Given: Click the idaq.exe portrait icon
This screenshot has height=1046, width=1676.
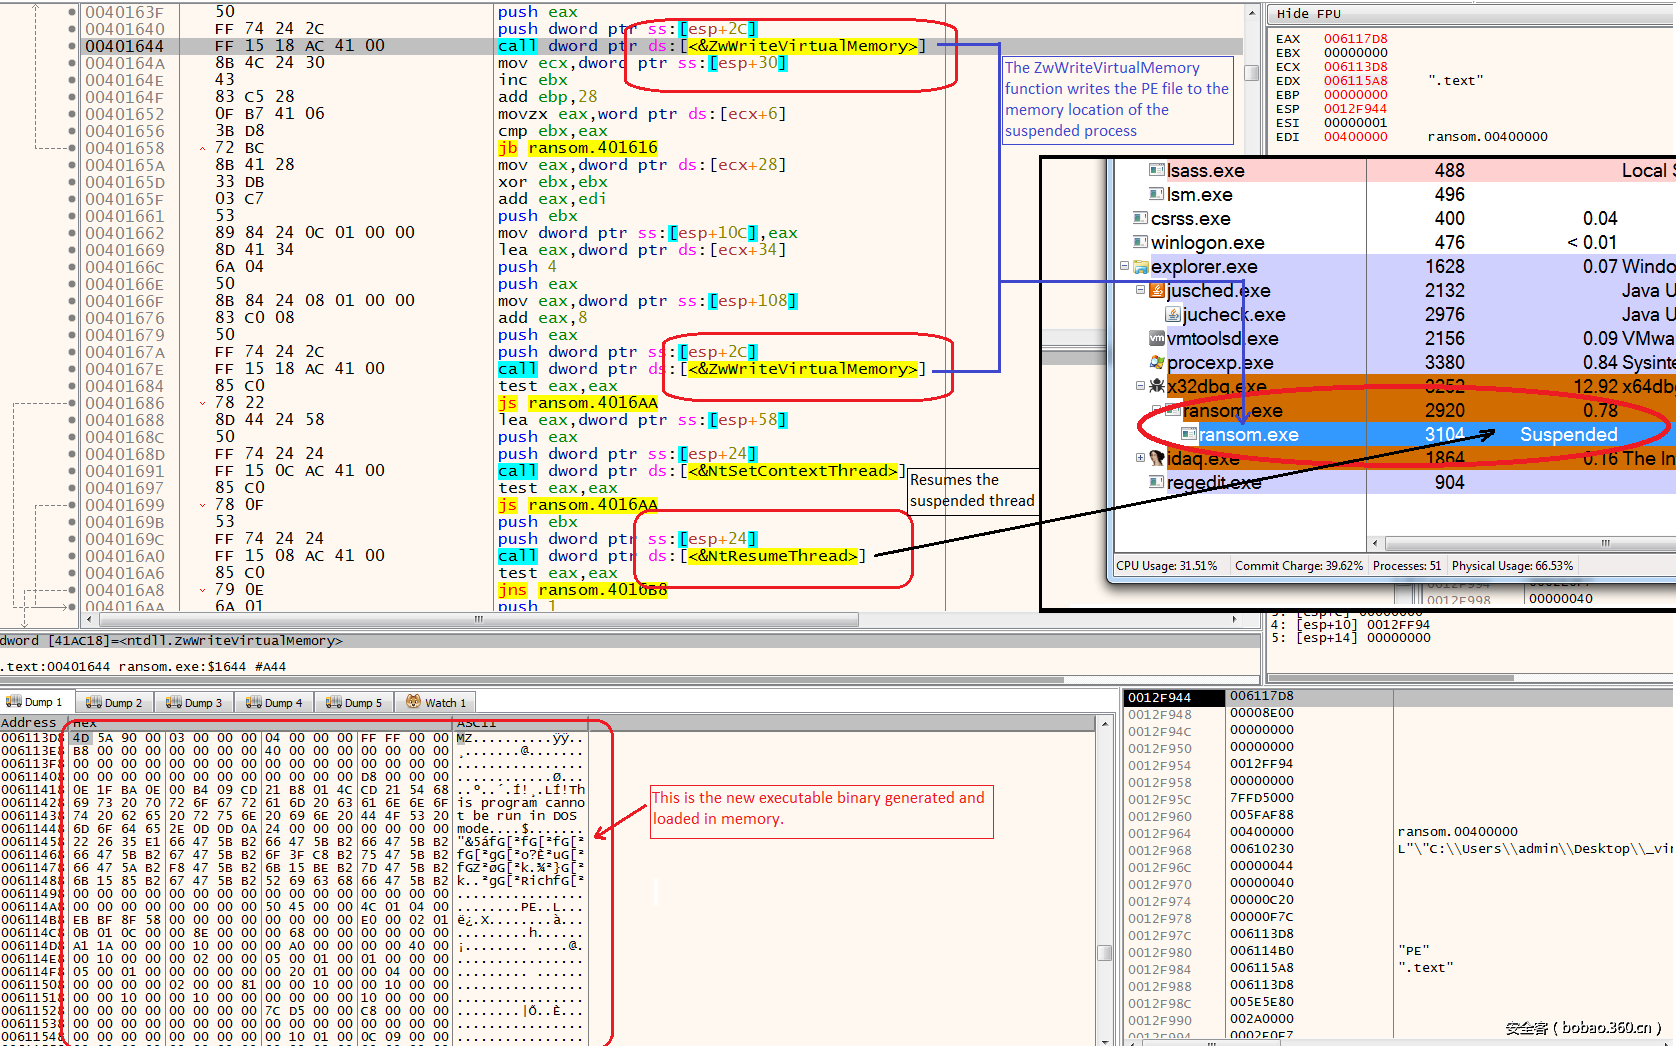Looking at the screenshot, I should pyautogui.click(x=1157, y=459).
